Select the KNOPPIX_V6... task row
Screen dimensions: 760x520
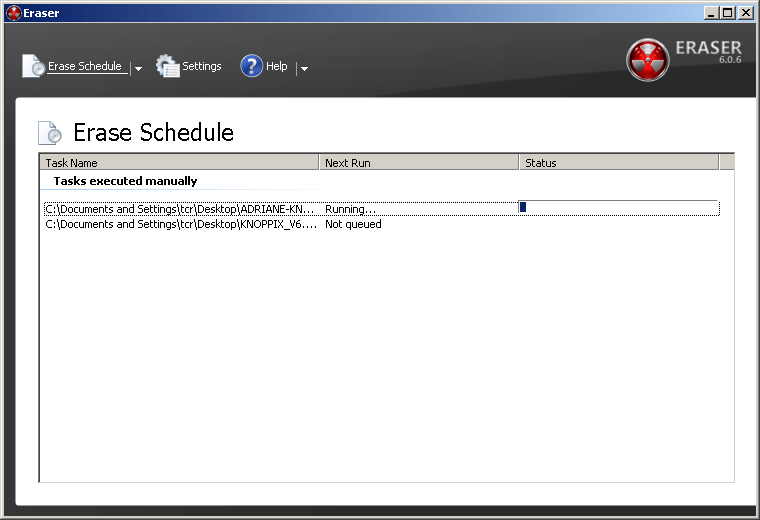pyautogui.click(x=381, y=224)
